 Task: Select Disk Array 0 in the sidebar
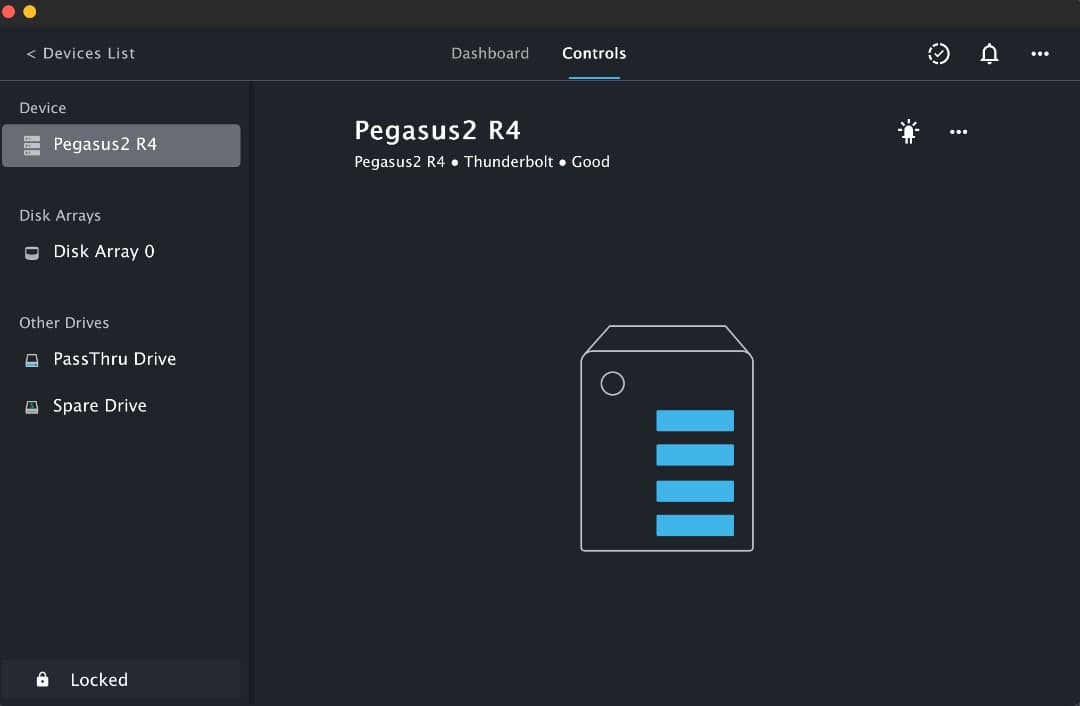(104, 252)
